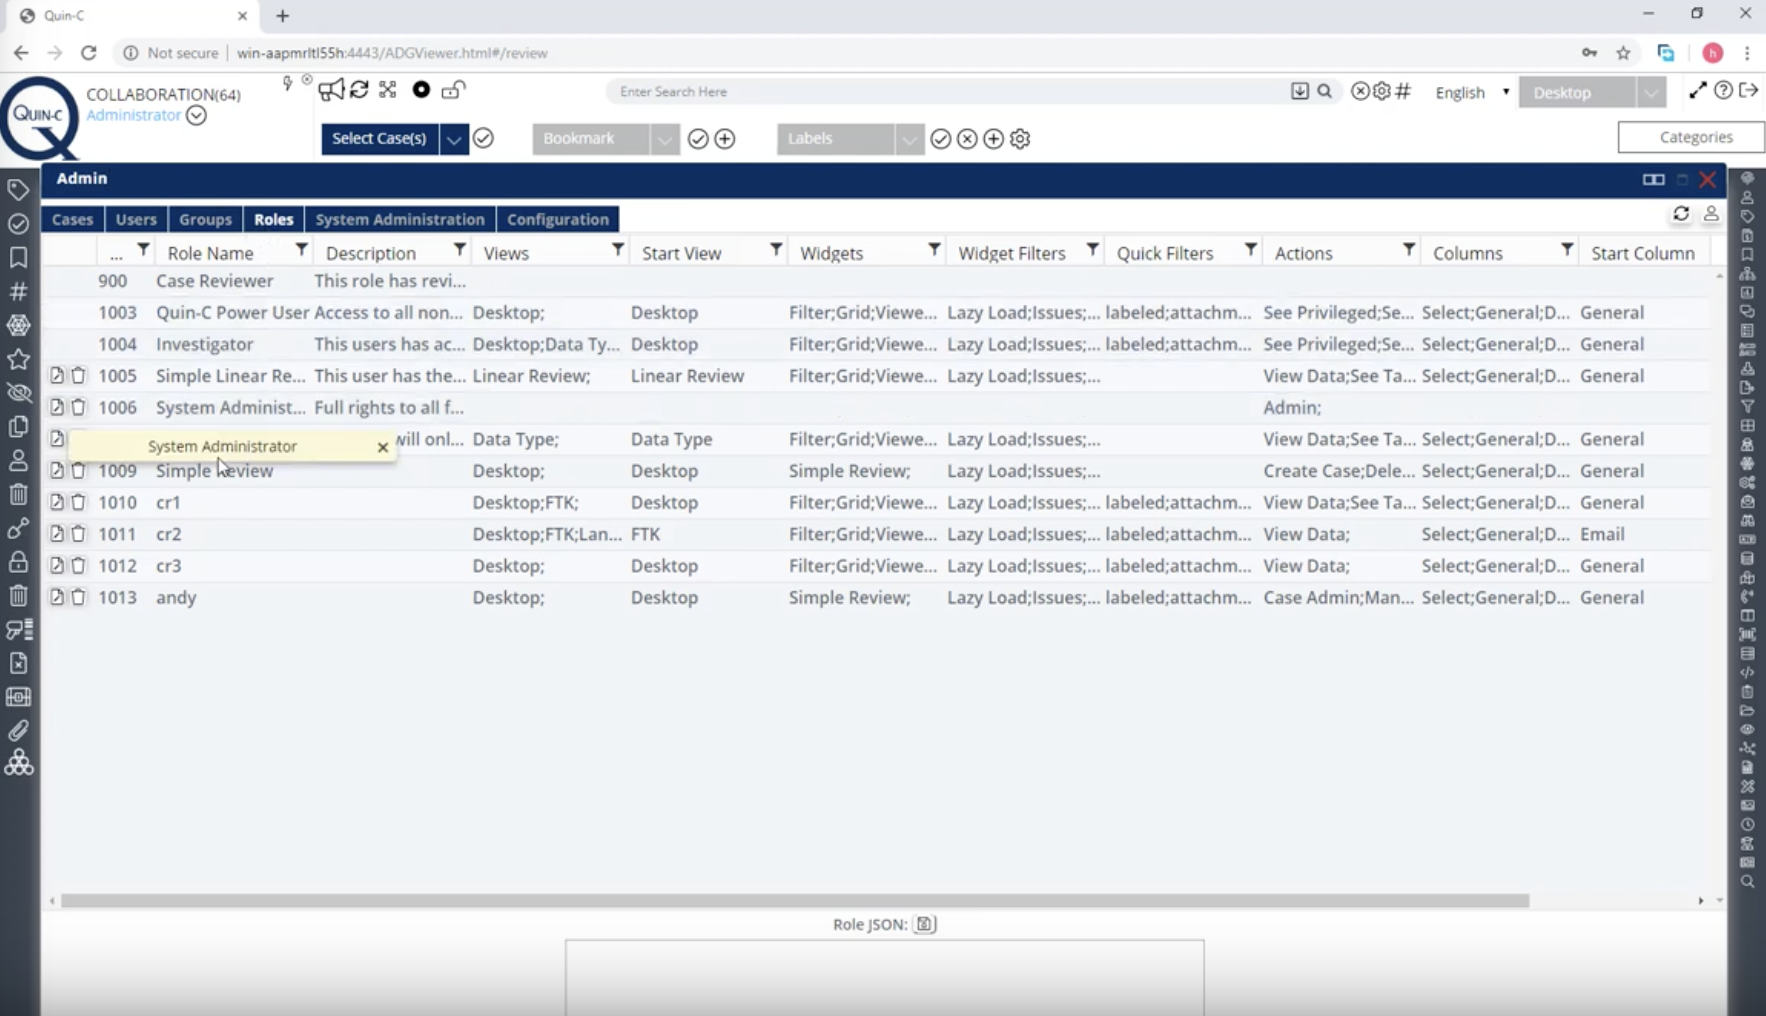This screenshot has width=1766, height=1016.
Task: Expand the Desktop view dropdown arrow
Action: point(1651,92)
